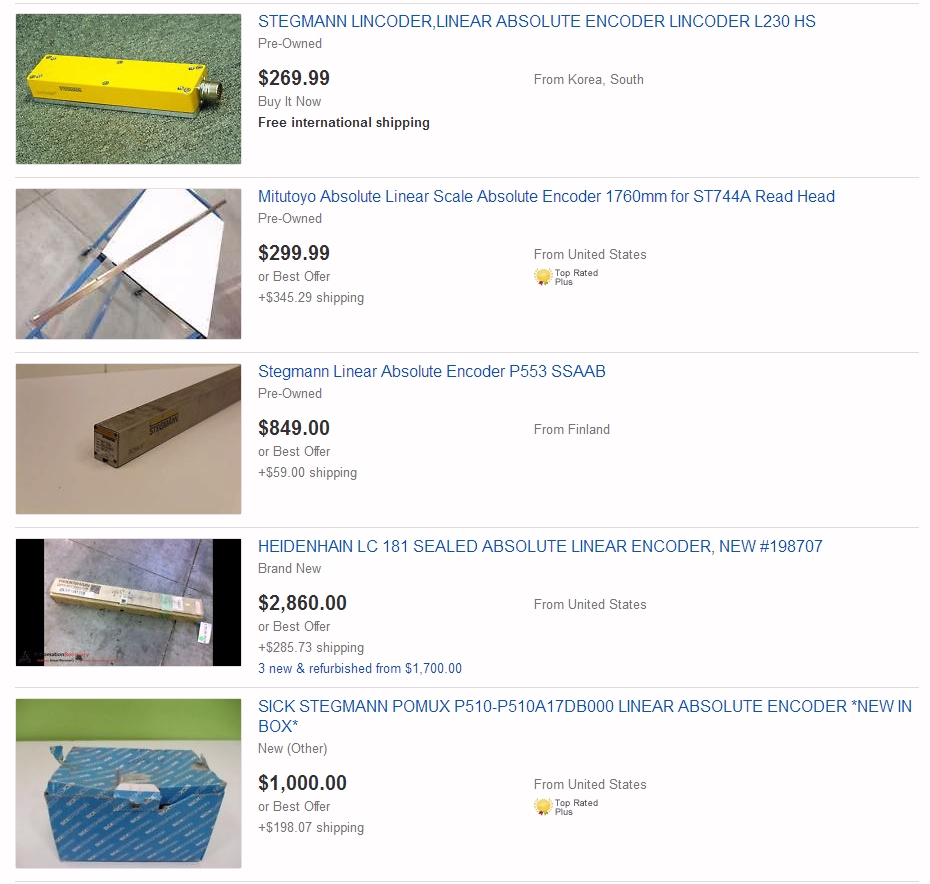930x884 pixels.
Task: Open the Stegmann Linear Absolute Encoder P553 title
Action: coord(432,371)
